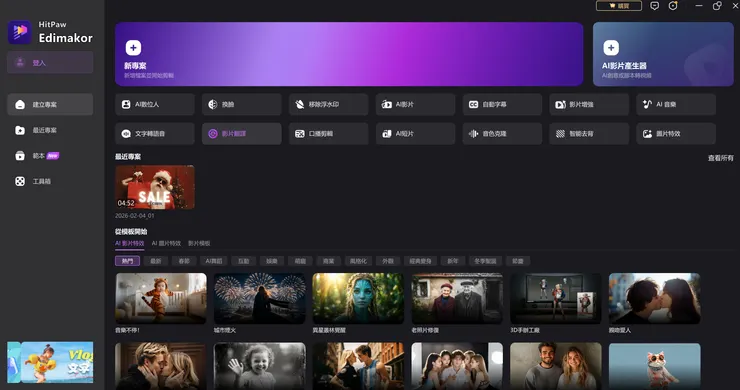Click the plus icon on 新專案 banner
This screenshot has height=390, width=740.
(x=133, y=47)
